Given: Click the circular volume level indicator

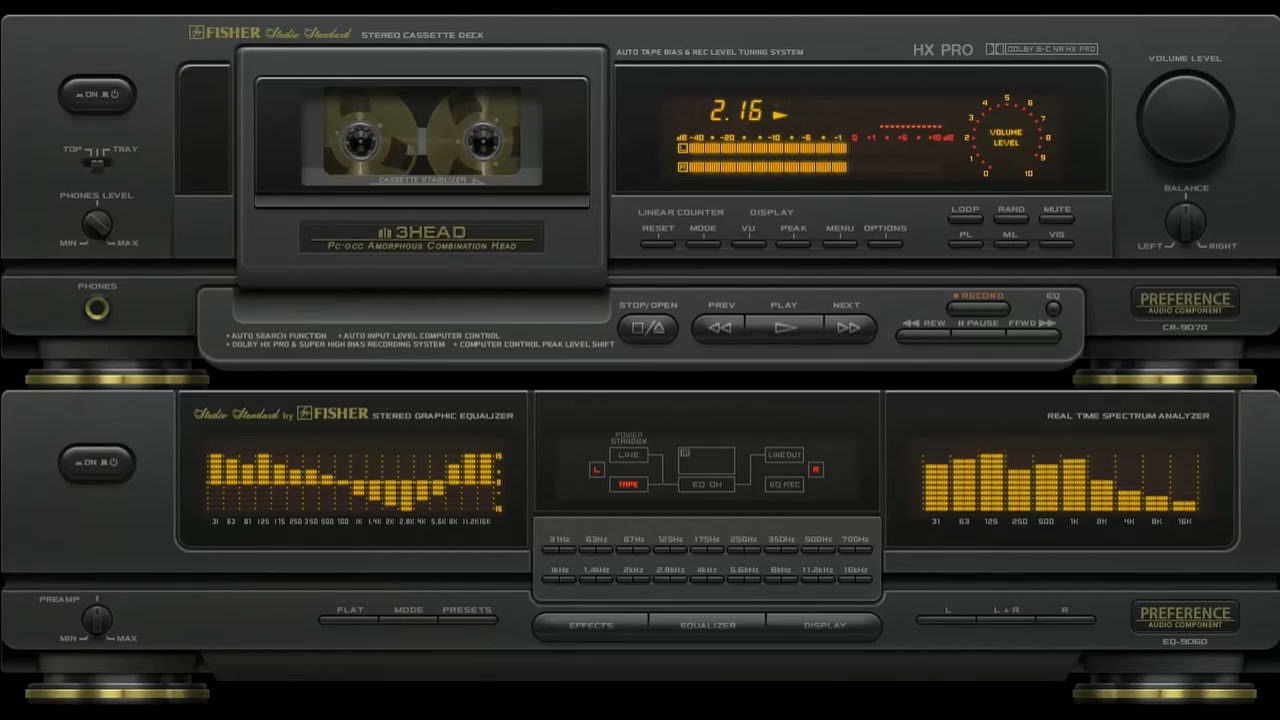Looking at the screenshot, I should point(1005,137).
